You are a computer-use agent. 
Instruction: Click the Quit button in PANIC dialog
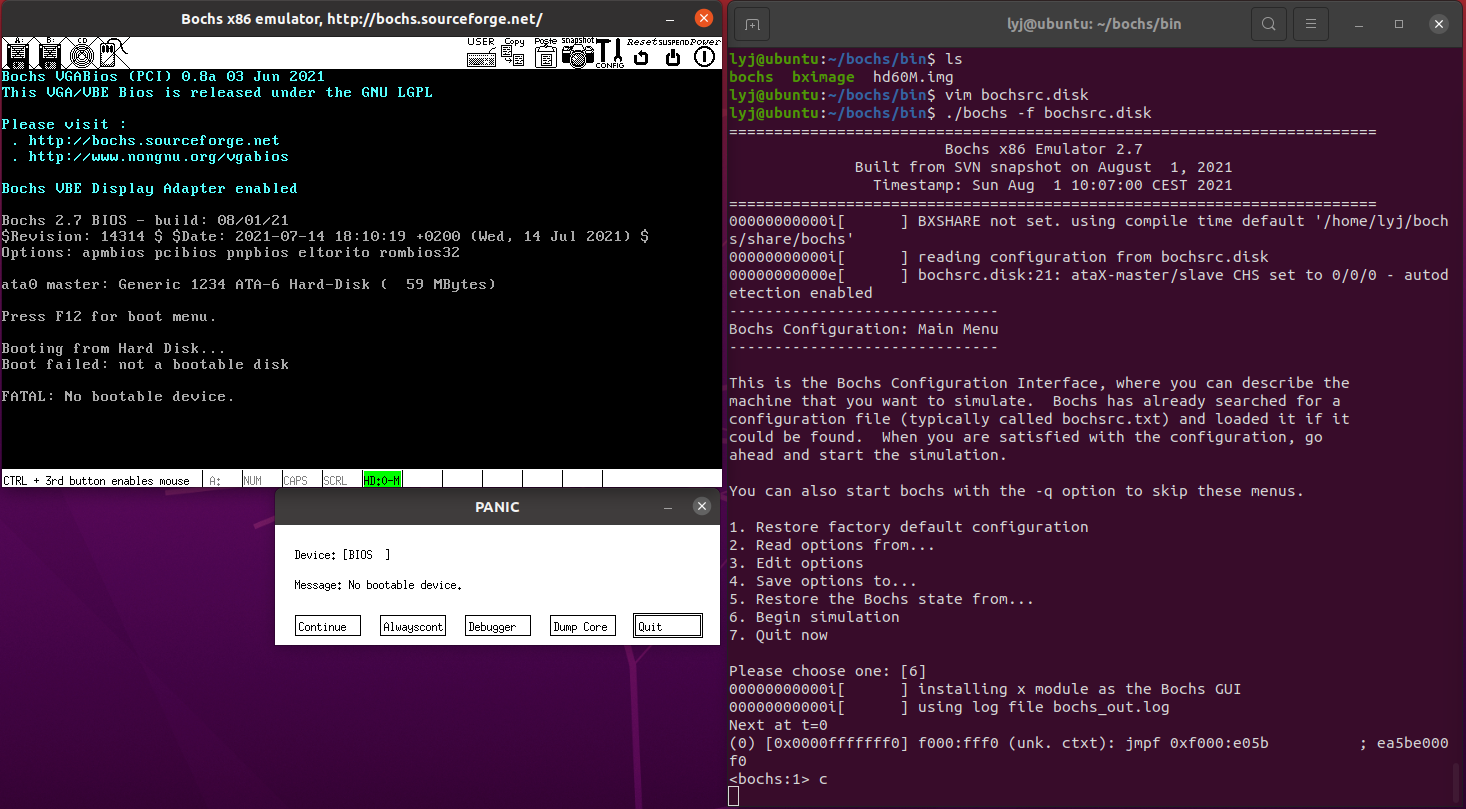click(x=668, y=626)
